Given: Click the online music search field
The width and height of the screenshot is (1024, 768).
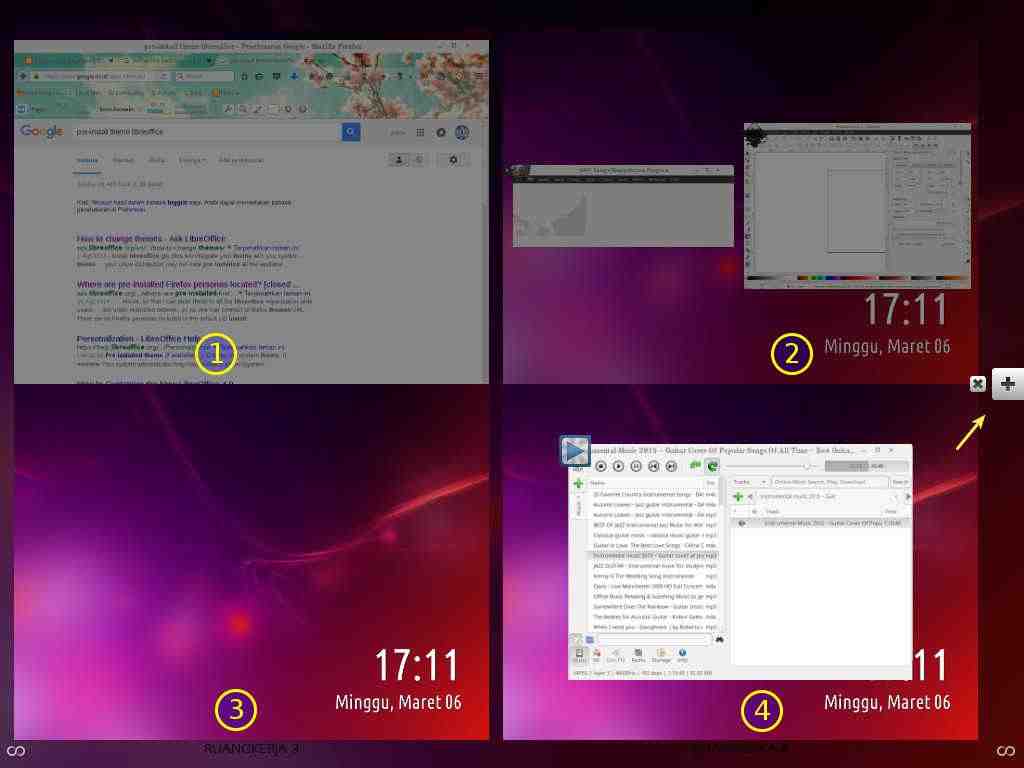Looking at the screenshot, I should [x=829, y=482].
